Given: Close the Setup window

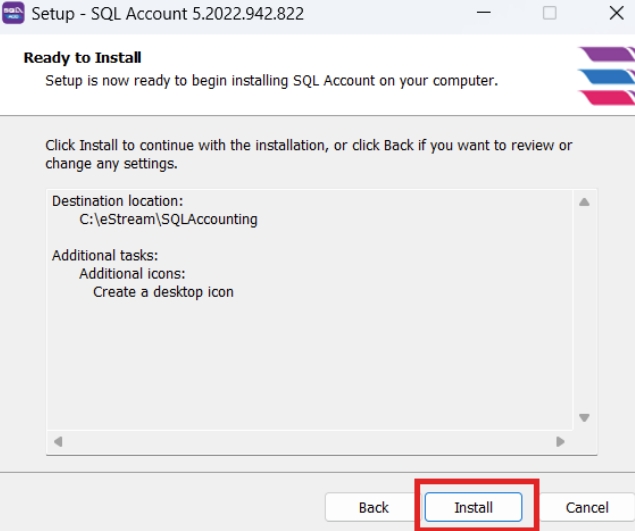Looking at the screenshot, I should coord(616,14).
